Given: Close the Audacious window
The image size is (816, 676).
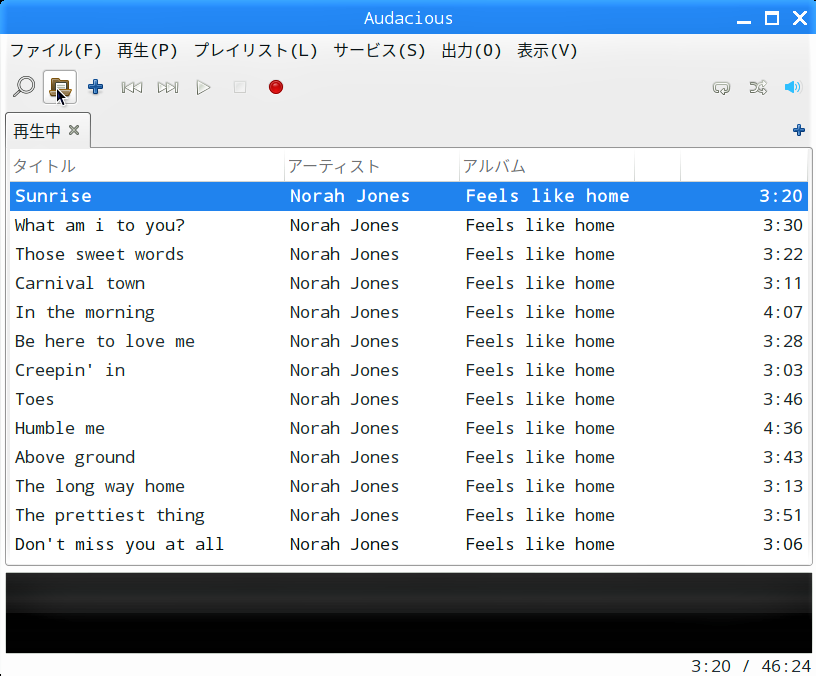Looking at the screenshot, I should click(x=800, y=19).
